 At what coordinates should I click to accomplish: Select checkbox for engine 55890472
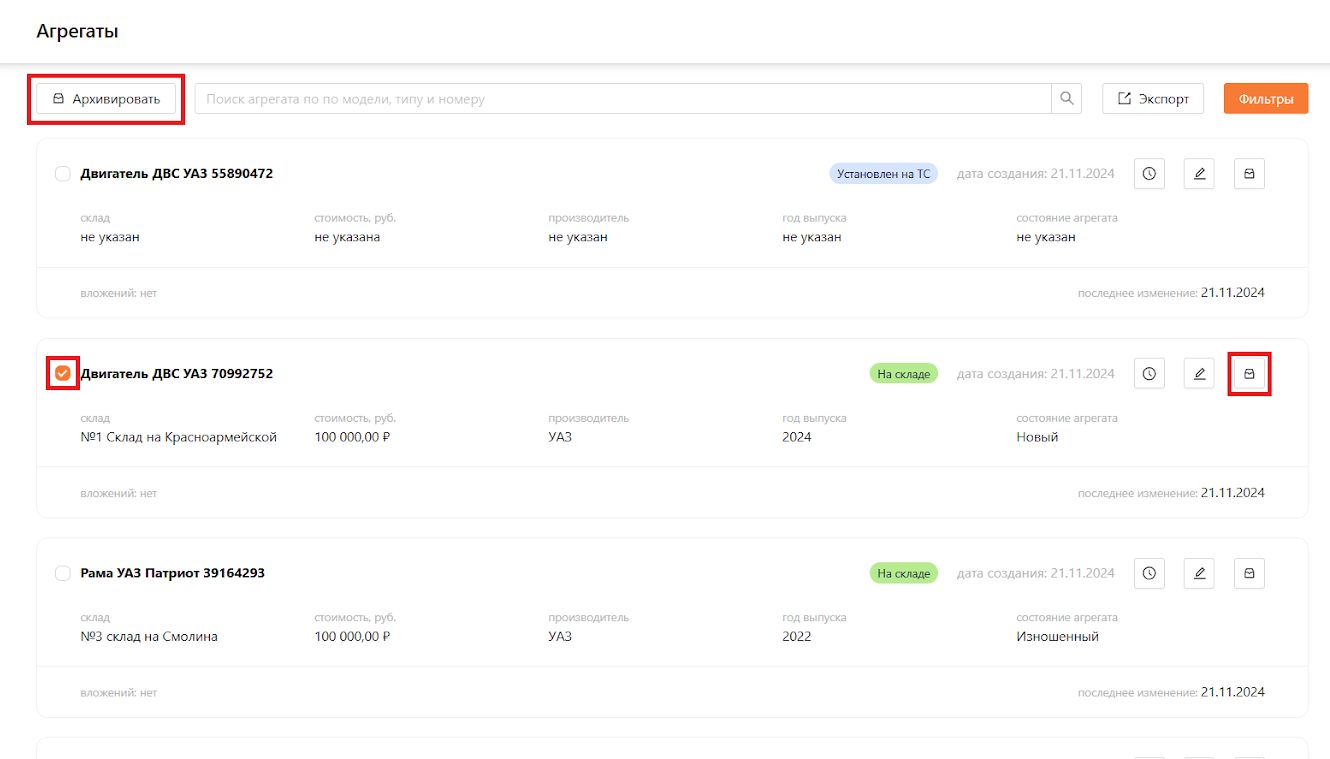tap(63, 174)
